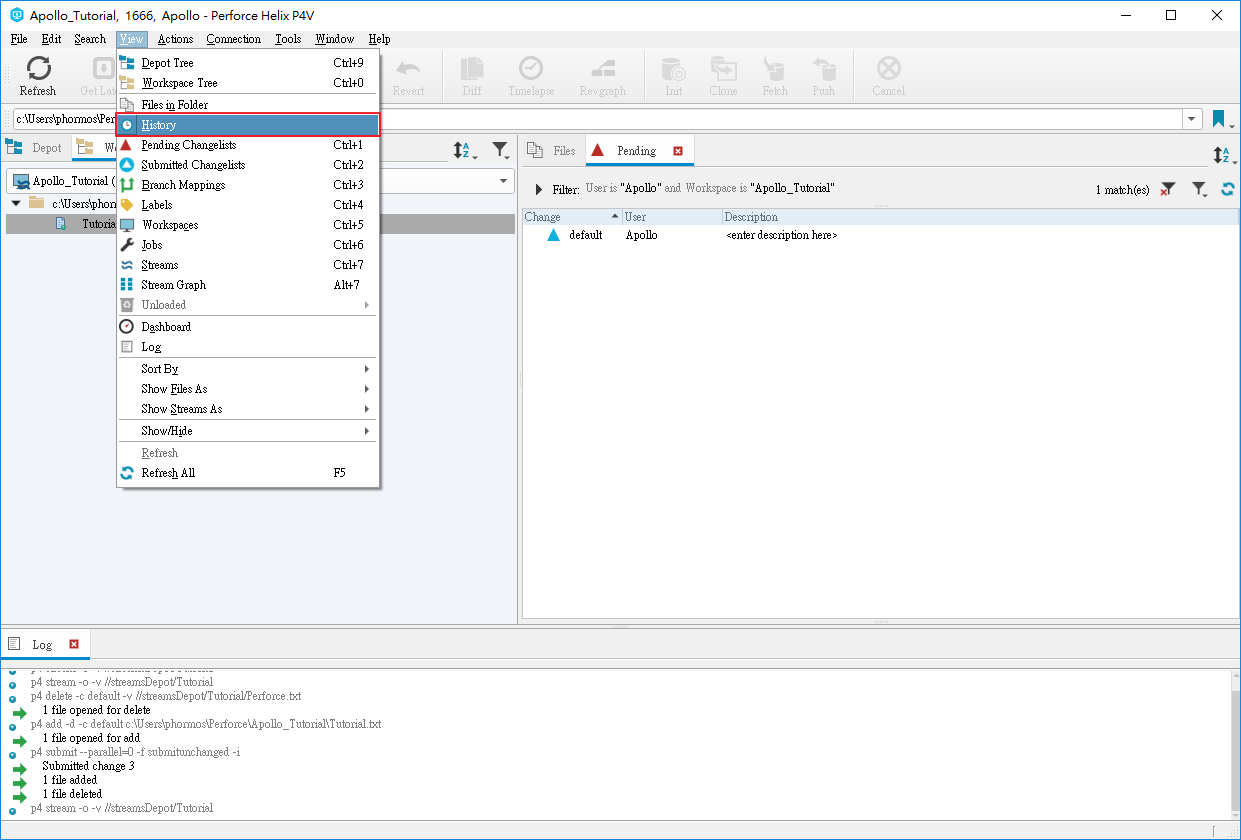Click the Log panel vertical scrollbar
Viewport: 1241px width, 840px height.
[x=1234, y=741]
